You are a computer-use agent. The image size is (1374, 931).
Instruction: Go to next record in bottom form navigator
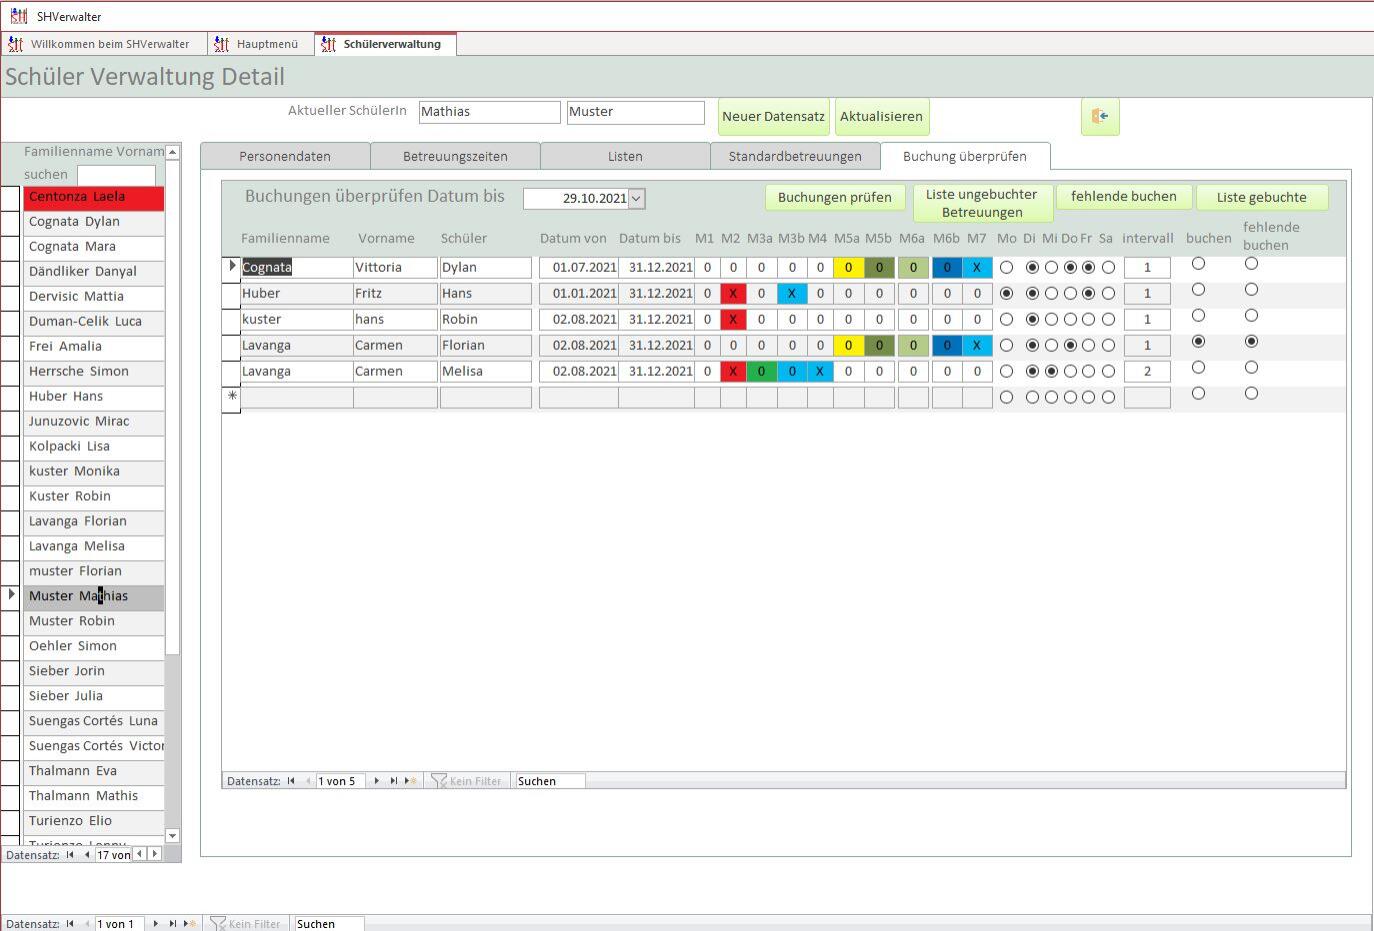[x=155, y=924]
